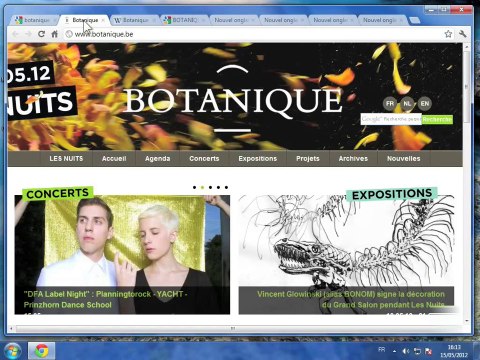This screenshot has width=480, height=360.
Task: Switch to the BOTANIQ... tab
Action: click(x=182, y=20)
